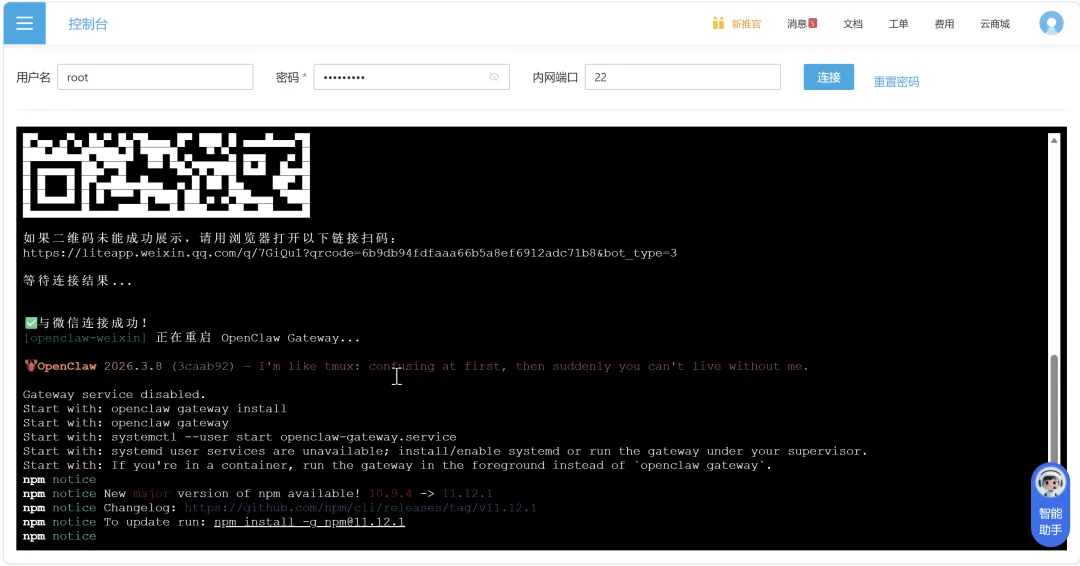Viewport: 1080px width, 566px height.
Task: Click the green checkmark before 与微信连接成功
Action: [x=31, y=322]
